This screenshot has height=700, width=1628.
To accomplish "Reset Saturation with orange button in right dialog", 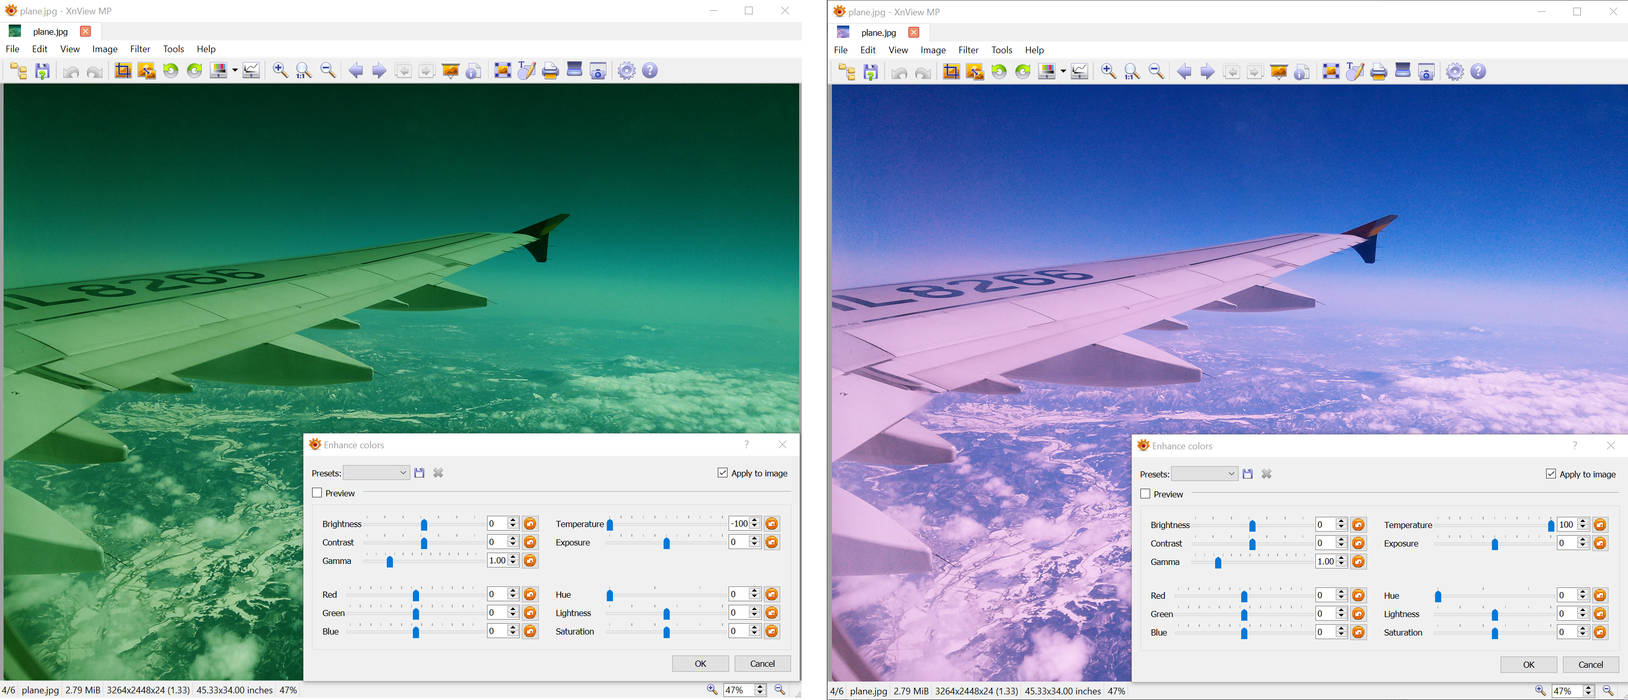I will pos(1599,632).
